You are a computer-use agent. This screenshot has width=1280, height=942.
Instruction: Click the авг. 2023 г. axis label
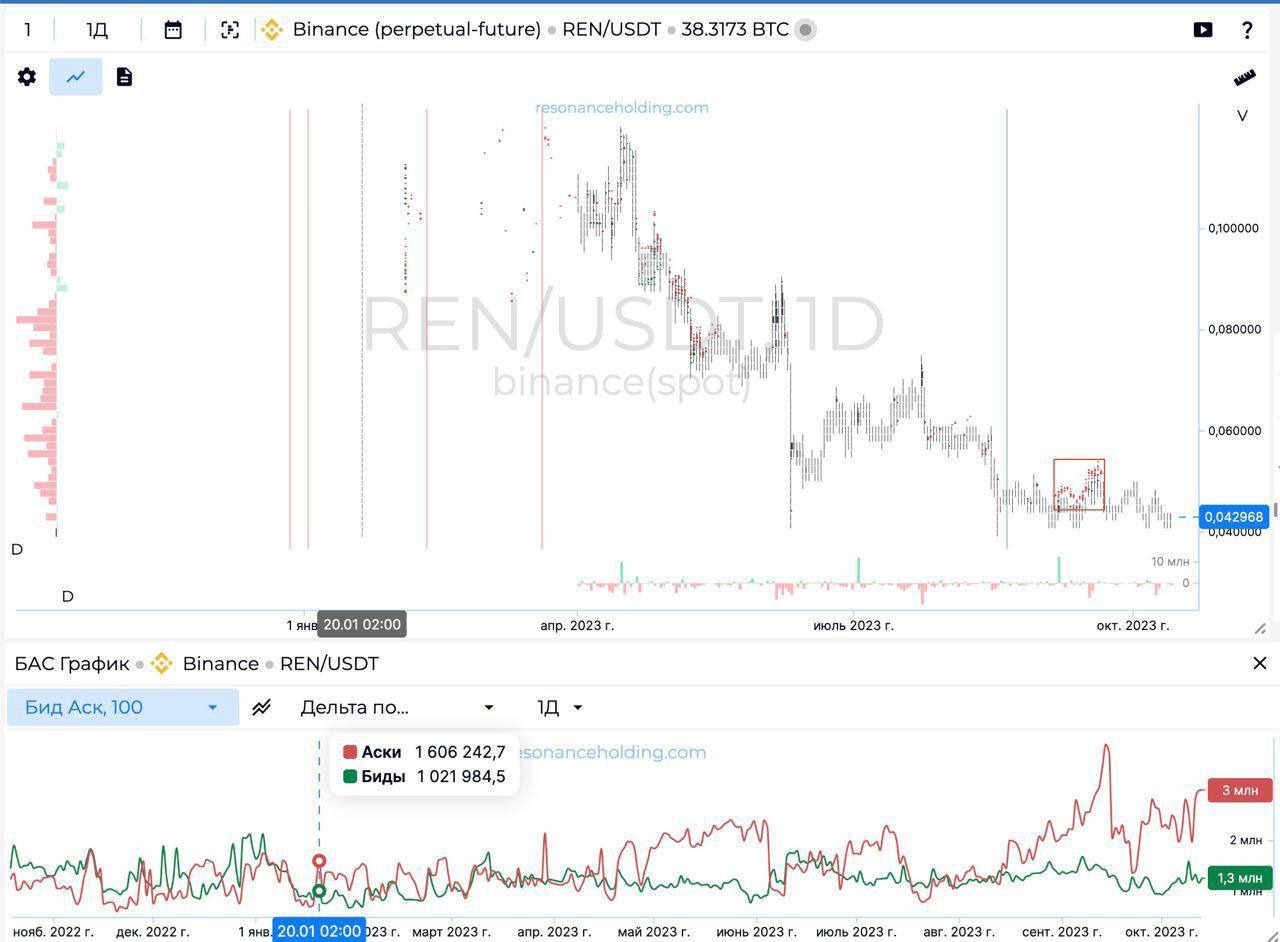pos(961,931)
